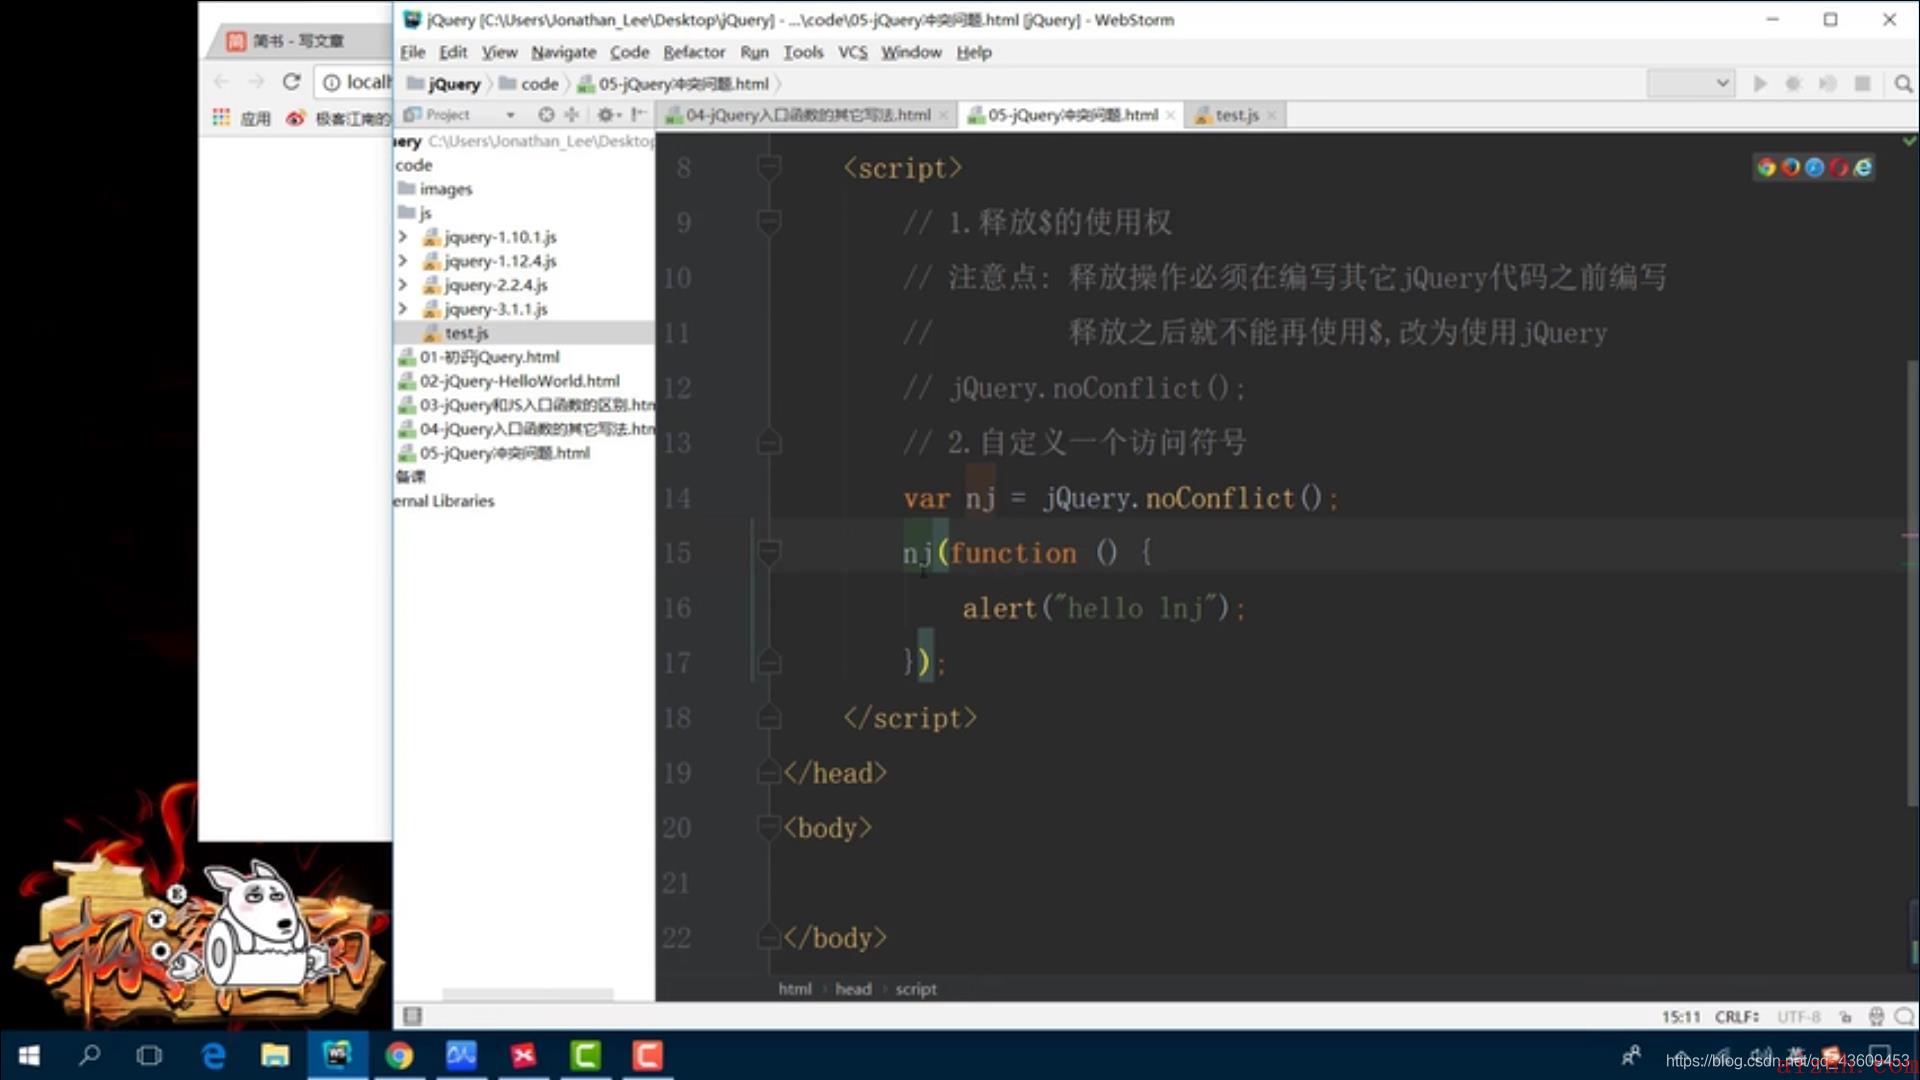
Task: Click the Run with Coverage icon
Action: (x=1828, y=84)
